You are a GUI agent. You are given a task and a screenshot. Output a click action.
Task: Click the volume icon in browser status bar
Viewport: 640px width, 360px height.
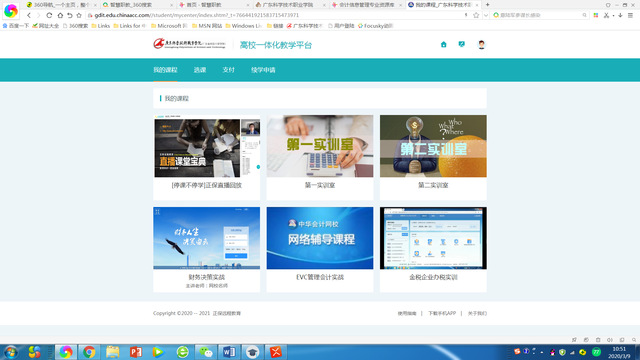pyautogui.click(x=610, y=340)
